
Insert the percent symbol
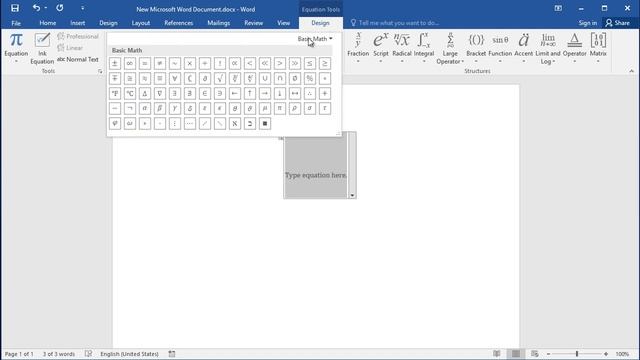[x=310, y=78]
